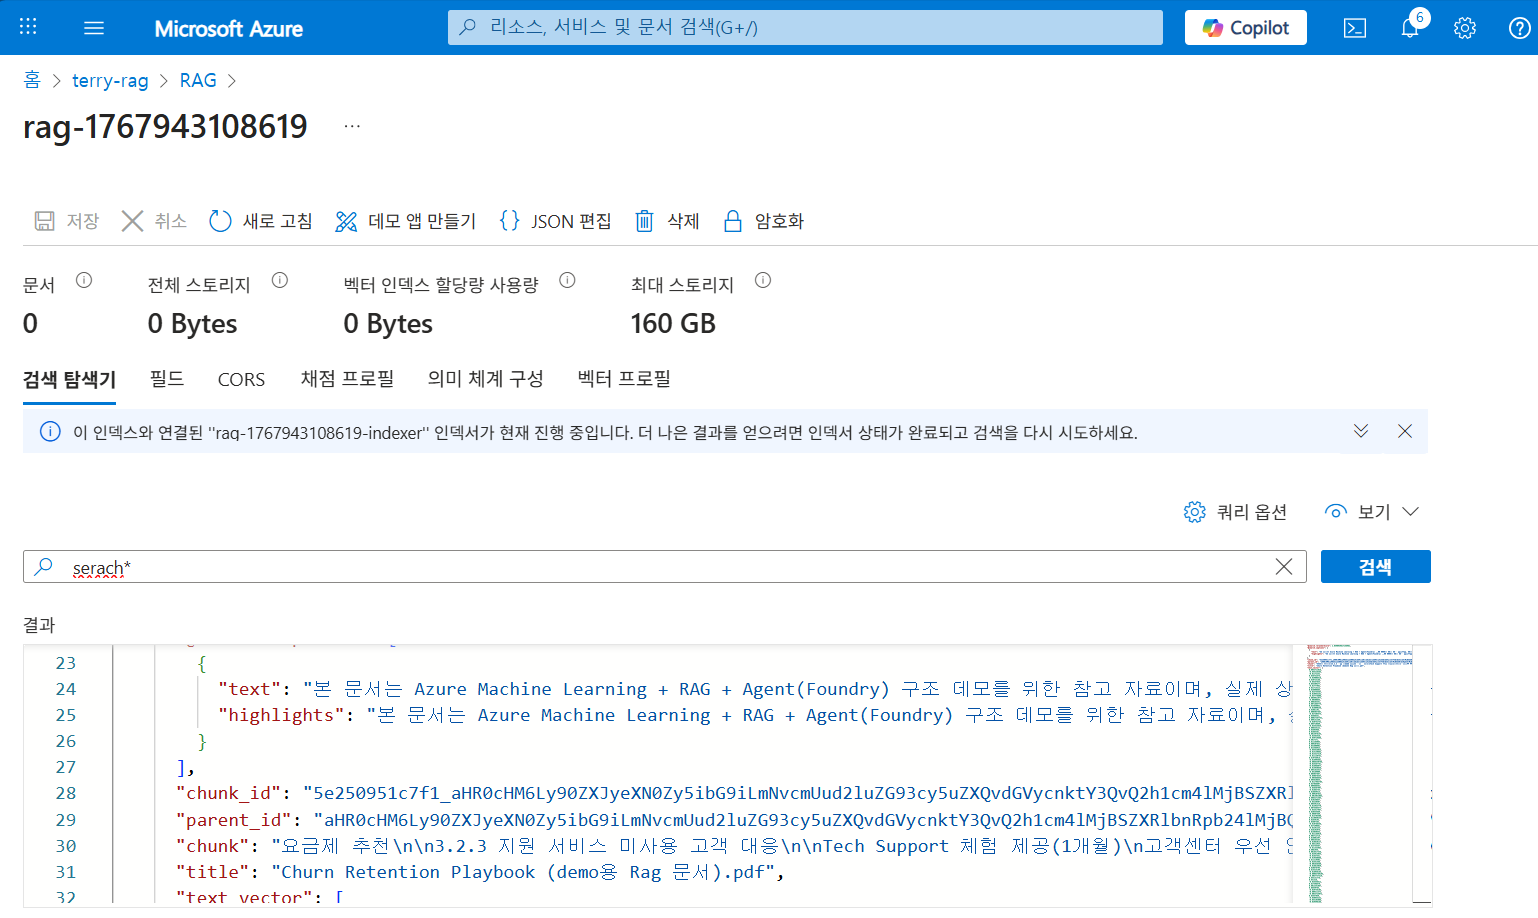Show info for 최대 스토리지
The width and height of the screenshot is (1538, 918).
point(763,281)
